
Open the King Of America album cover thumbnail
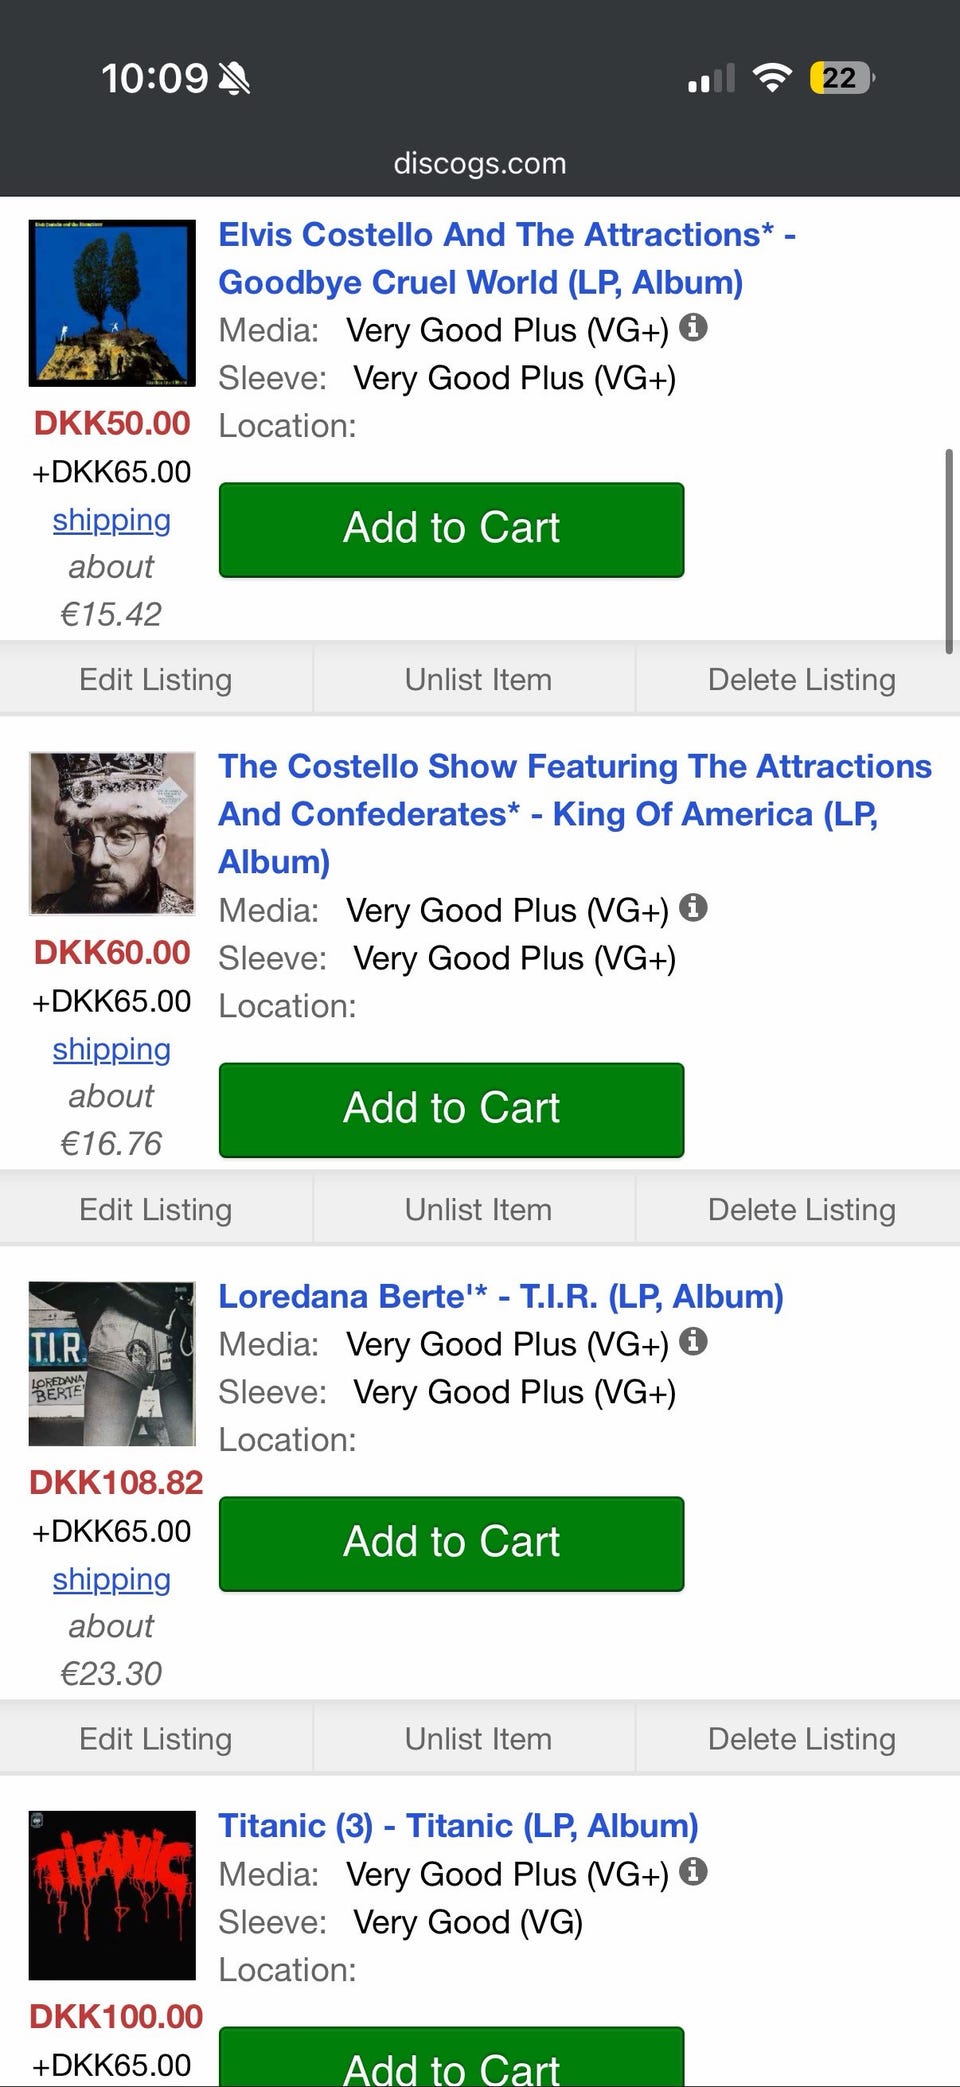coord(112,833)
